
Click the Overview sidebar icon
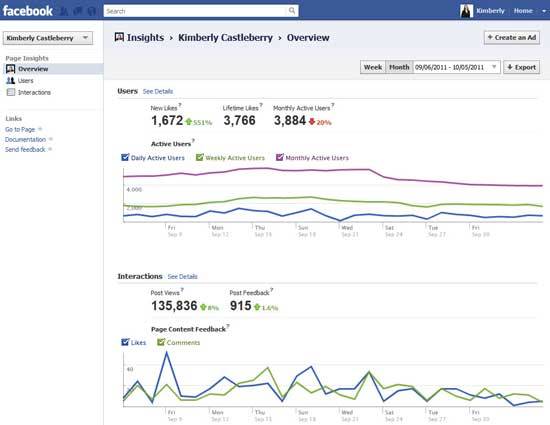click(x=11, y=69)
